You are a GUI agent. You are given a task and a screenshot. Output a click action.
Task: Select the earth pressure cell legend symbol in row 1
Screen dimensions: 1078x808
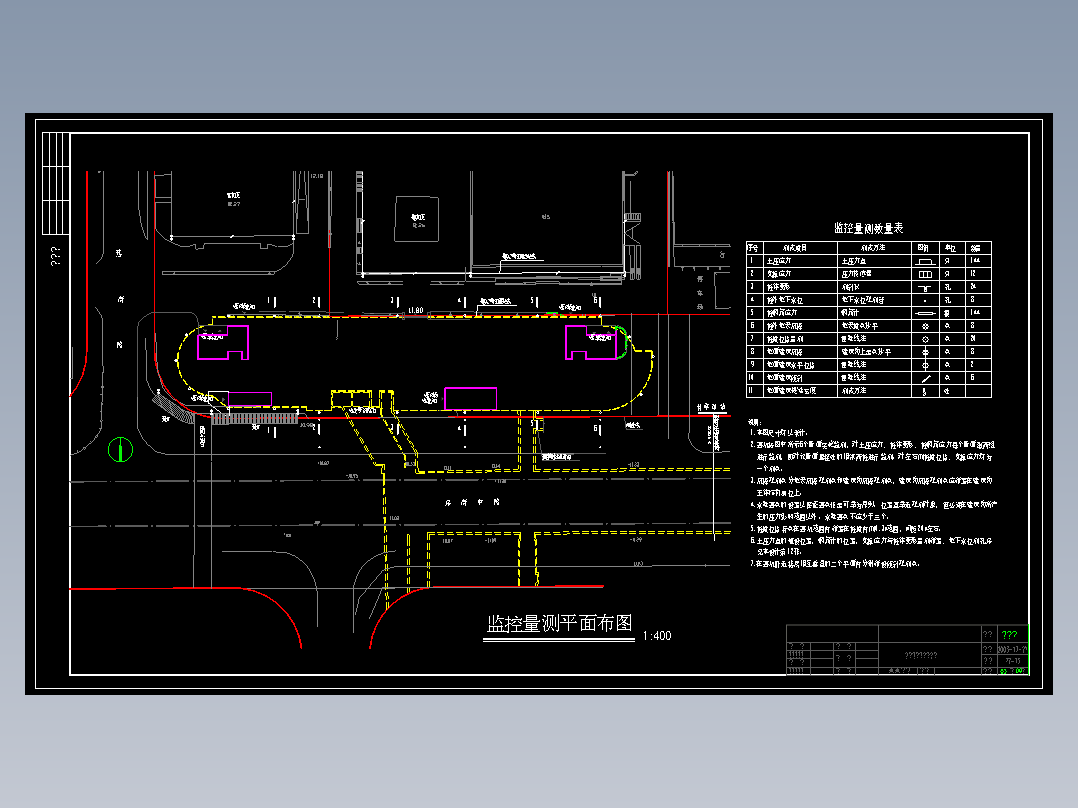click(925, 261)
